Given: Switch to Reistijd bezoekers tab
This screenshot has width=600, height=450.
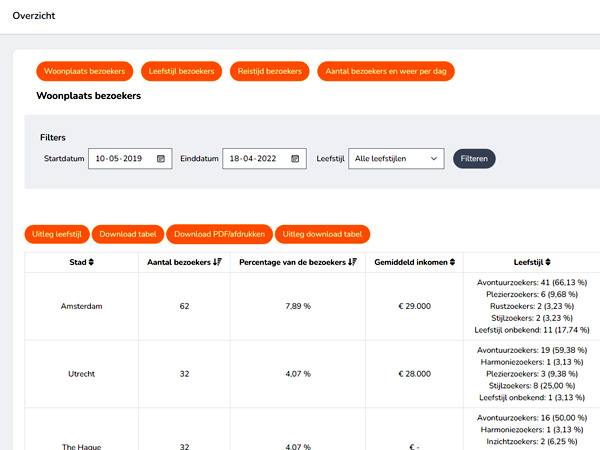Looking at the screenshot, I should pos(269,71).
